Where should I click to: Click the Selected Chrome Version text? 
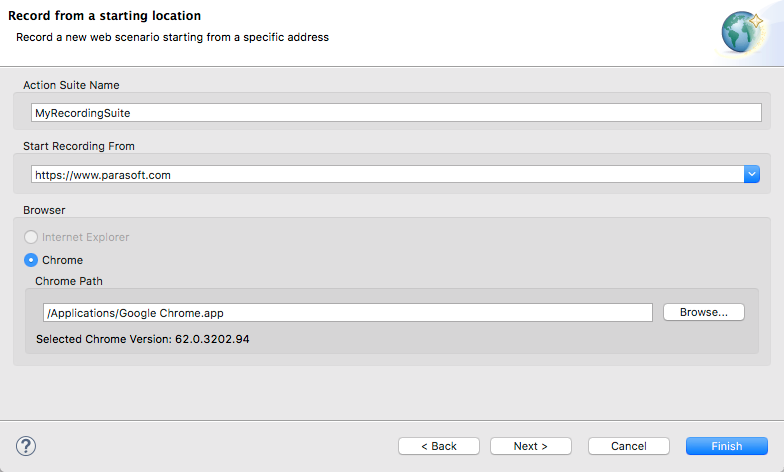142,339
